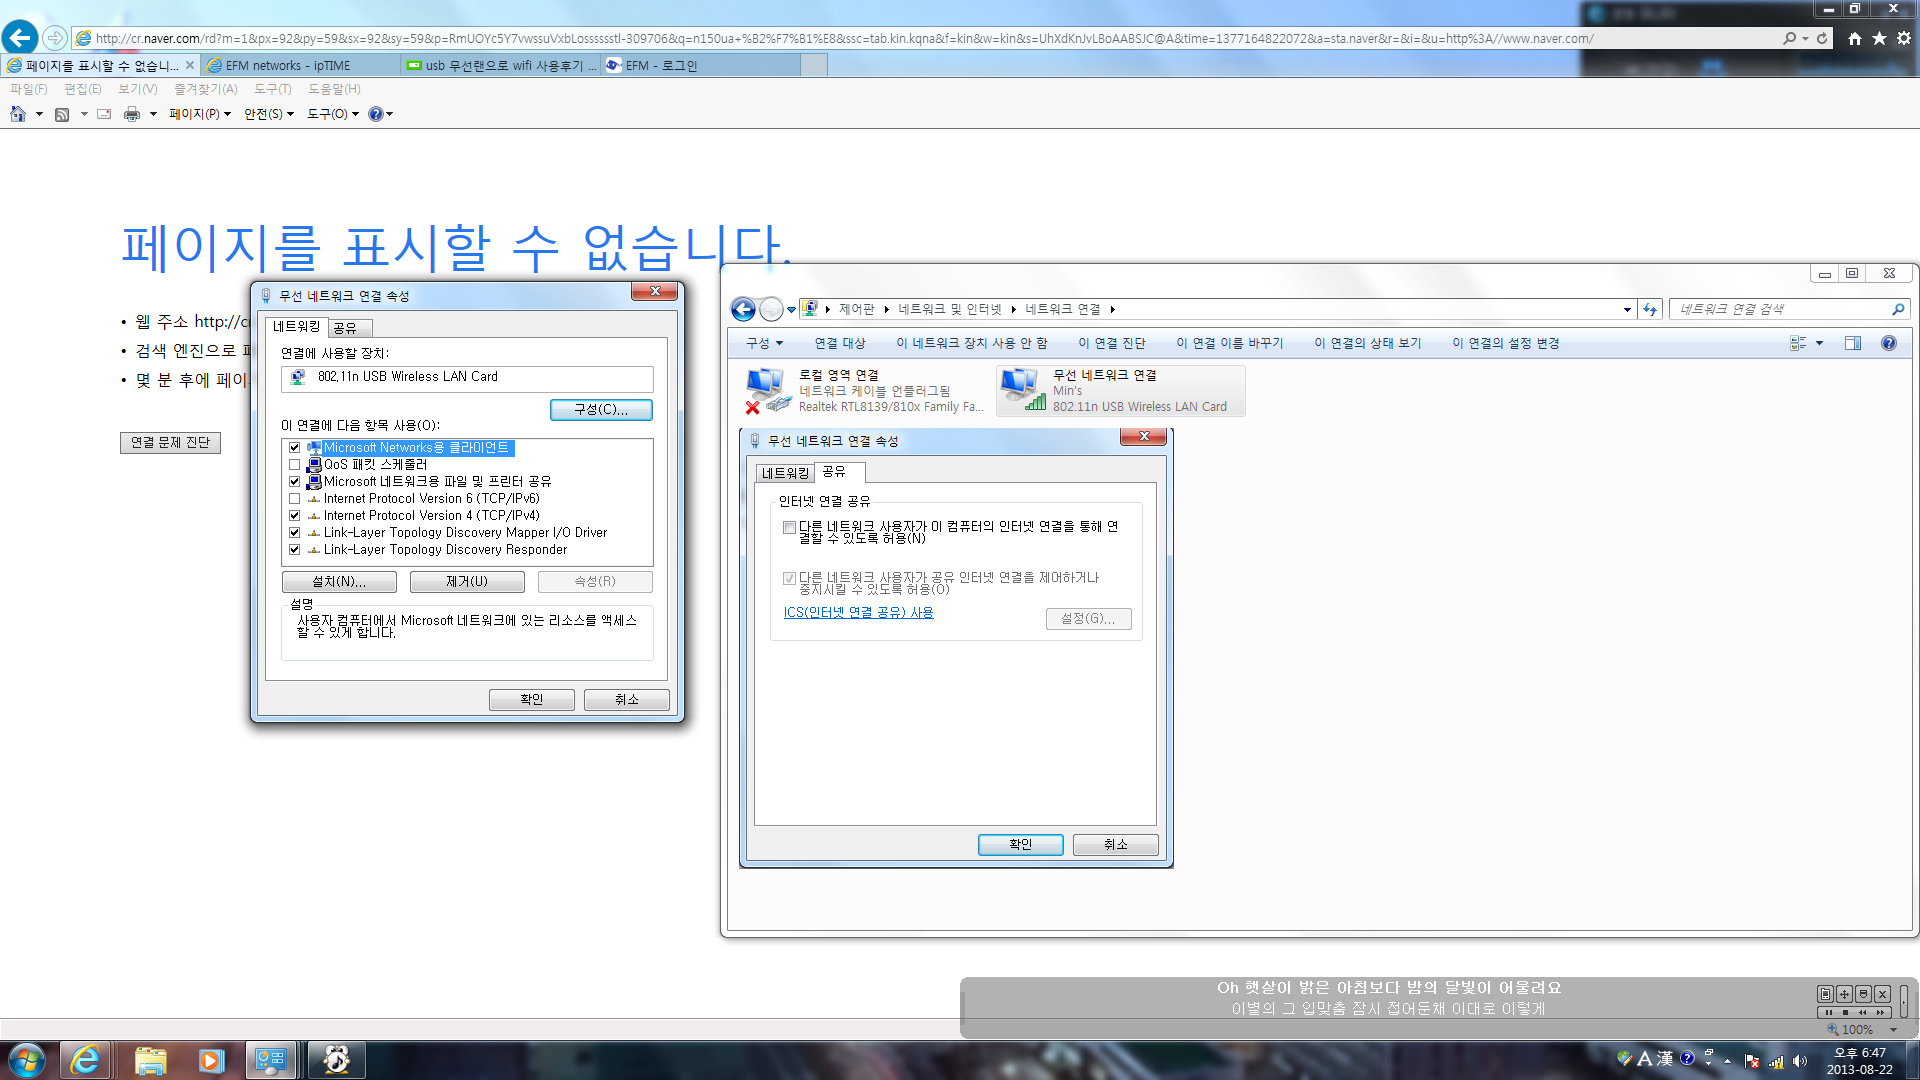Toggle Link-Layer Topology Discovery Responder checkbox
Screen dimensions: 1920x1080
click(295, 550)
